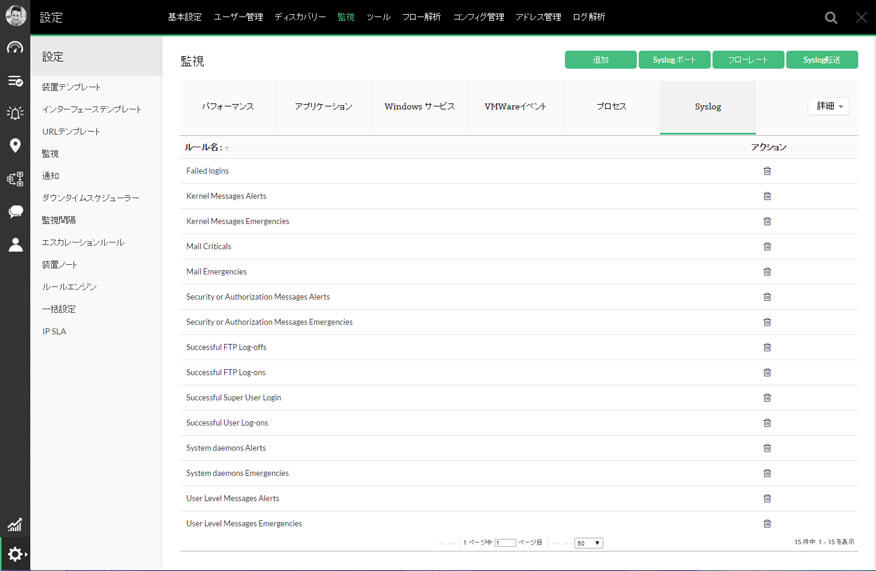Viewport: 876px width, 571px height.
Task: Open the Kernel Messages Alerts rule
Action: click(226, 196)
